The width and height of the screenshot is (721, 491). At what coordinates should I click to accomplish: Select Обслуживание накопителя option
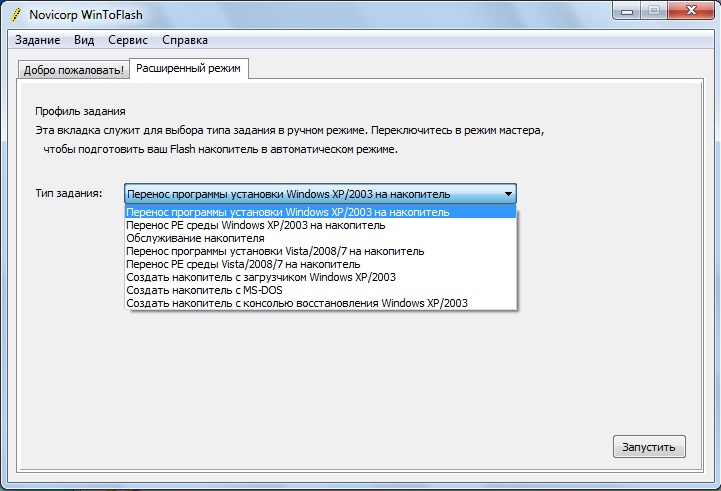pyautogui.click(x=320, y=238)
